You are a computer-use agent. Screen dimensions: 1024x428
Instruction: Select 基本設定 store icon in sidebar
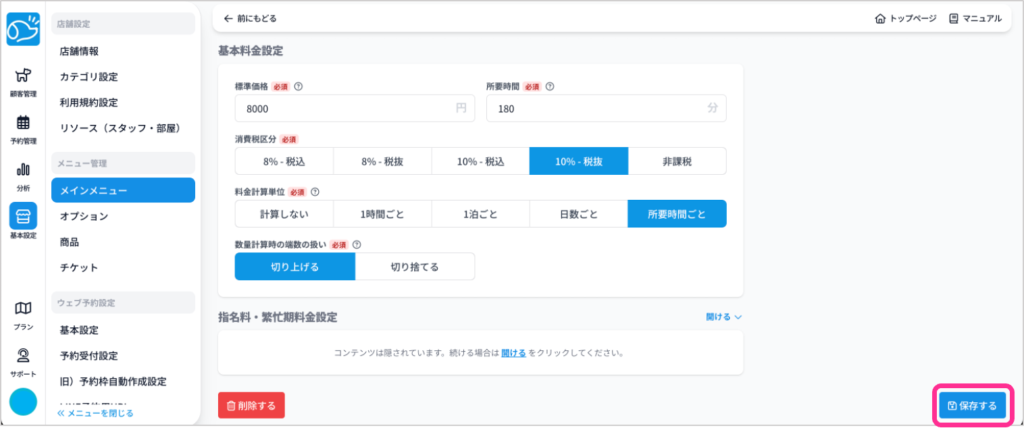pyautogui.click(x=22, y=221)
